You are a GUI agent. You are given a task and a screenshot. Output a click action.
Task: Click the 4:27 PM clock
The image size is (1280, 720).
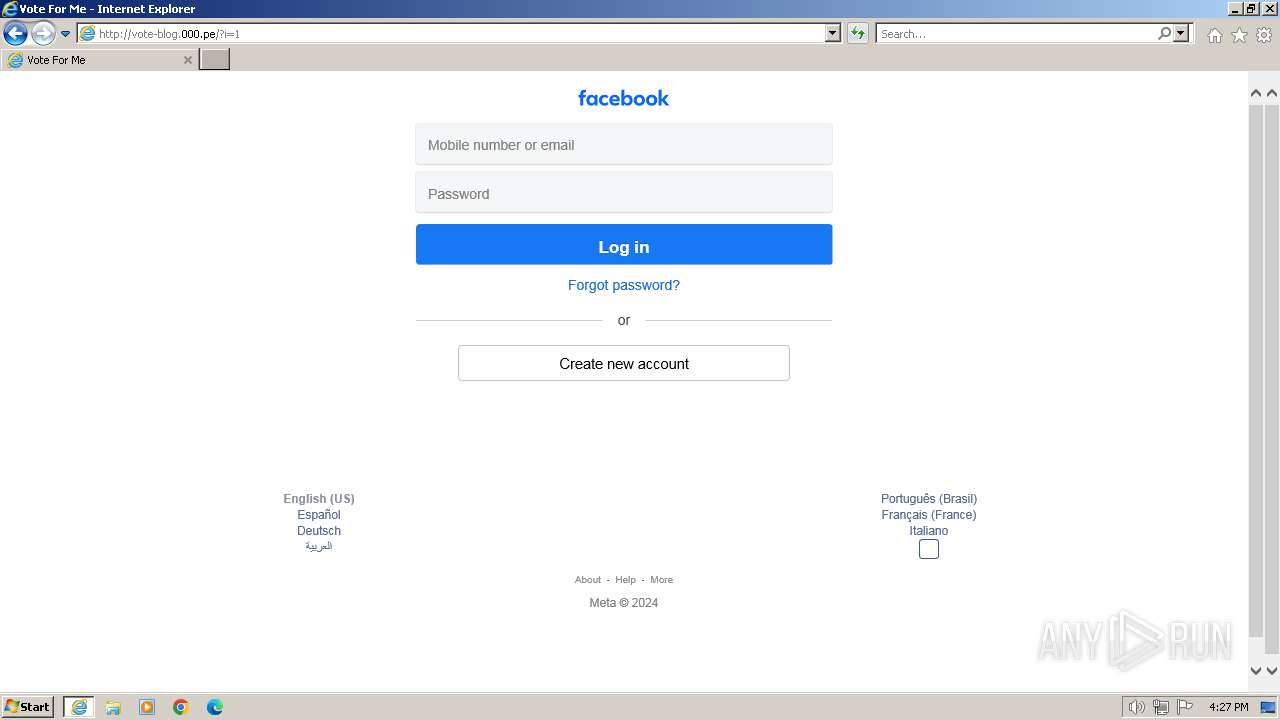click(1228, 707)
